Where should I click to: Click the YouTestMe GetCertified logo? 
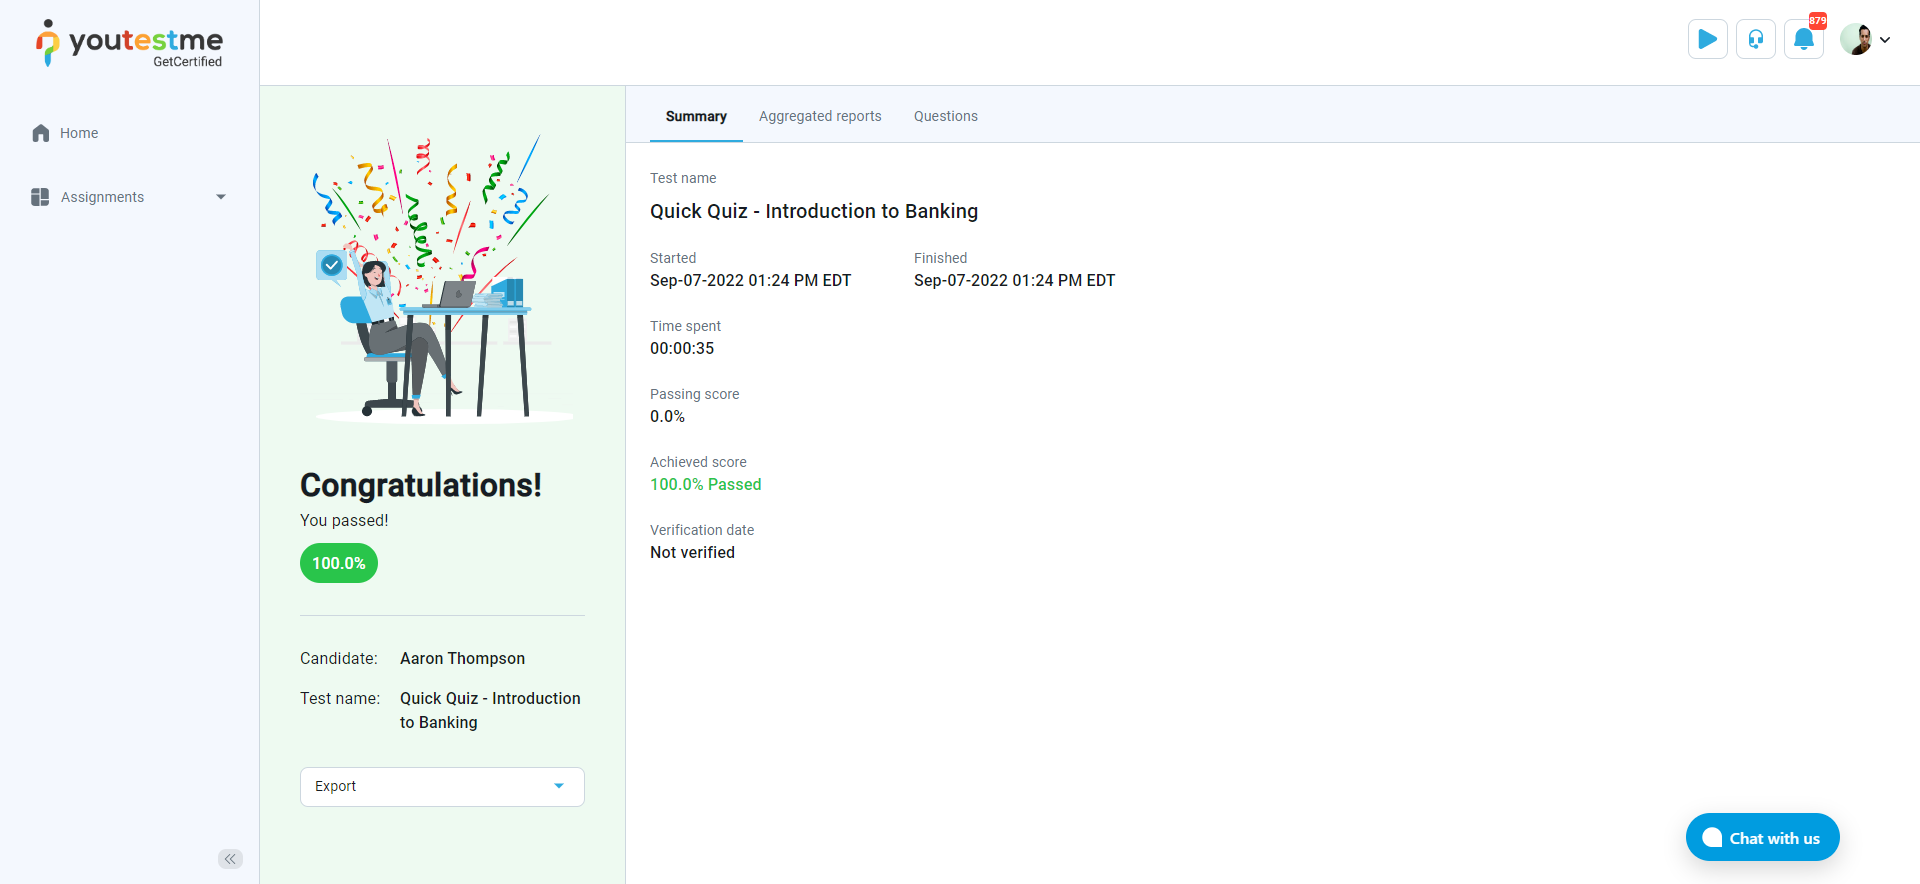coord(129,43)
